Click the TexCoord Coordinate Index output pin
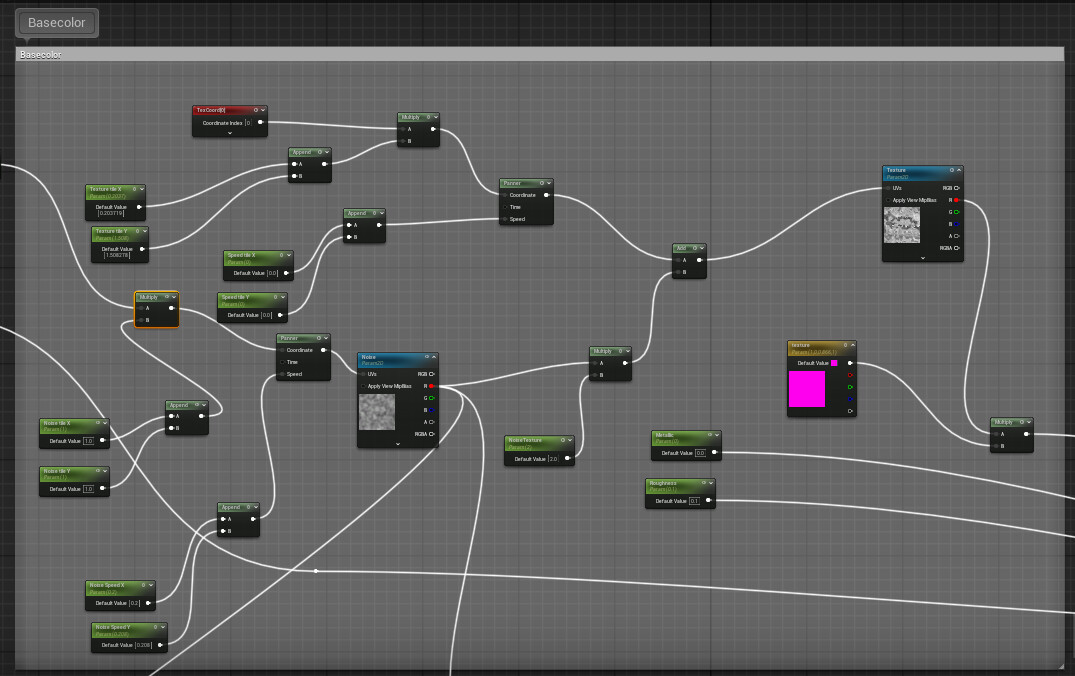1075x676 pixels. click(261, 123)
